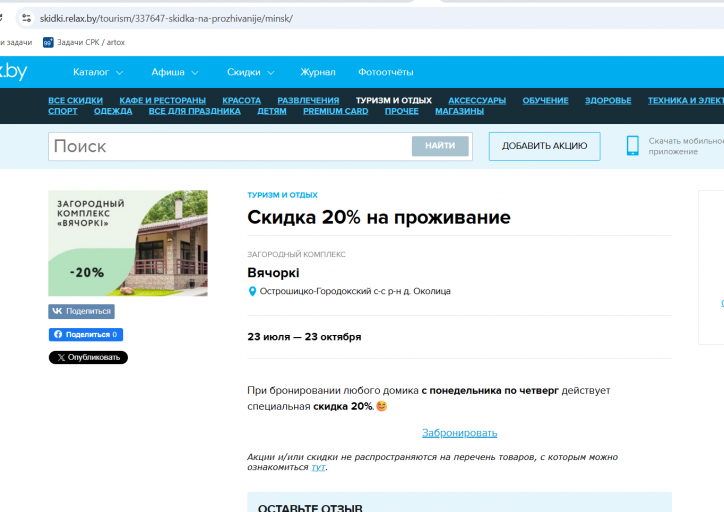The height and width of the screenshot is (512, 724).
Task: Click the 23 июля — 23 октября dates
Action: [x=304, y=337]
